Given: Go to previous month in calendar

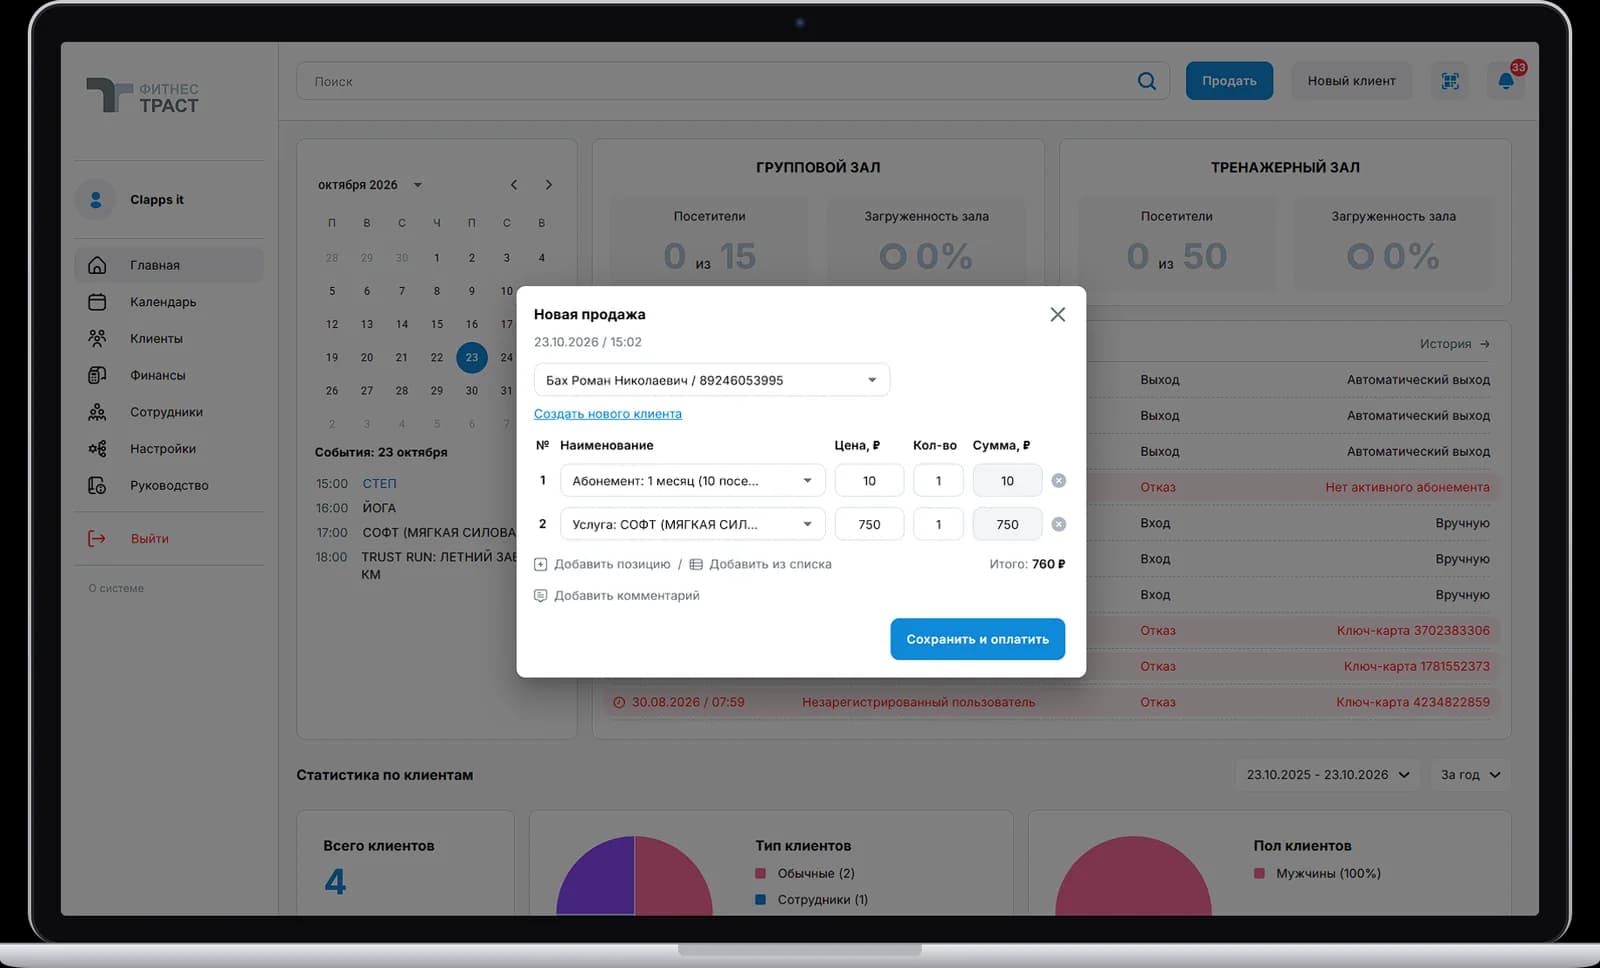Looking at the screenshot, I should pos(514,185).
